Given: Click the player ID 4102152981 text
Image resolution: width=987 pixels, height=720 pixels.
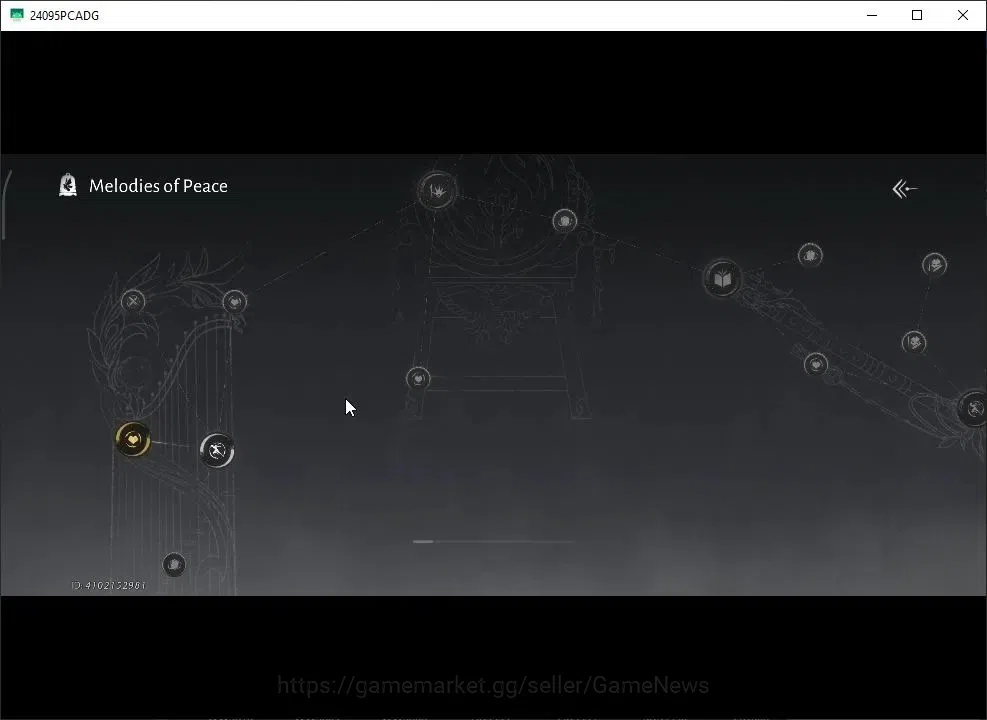Looking at the screenshot, I should pyautogui.click(x=109, y=585).
